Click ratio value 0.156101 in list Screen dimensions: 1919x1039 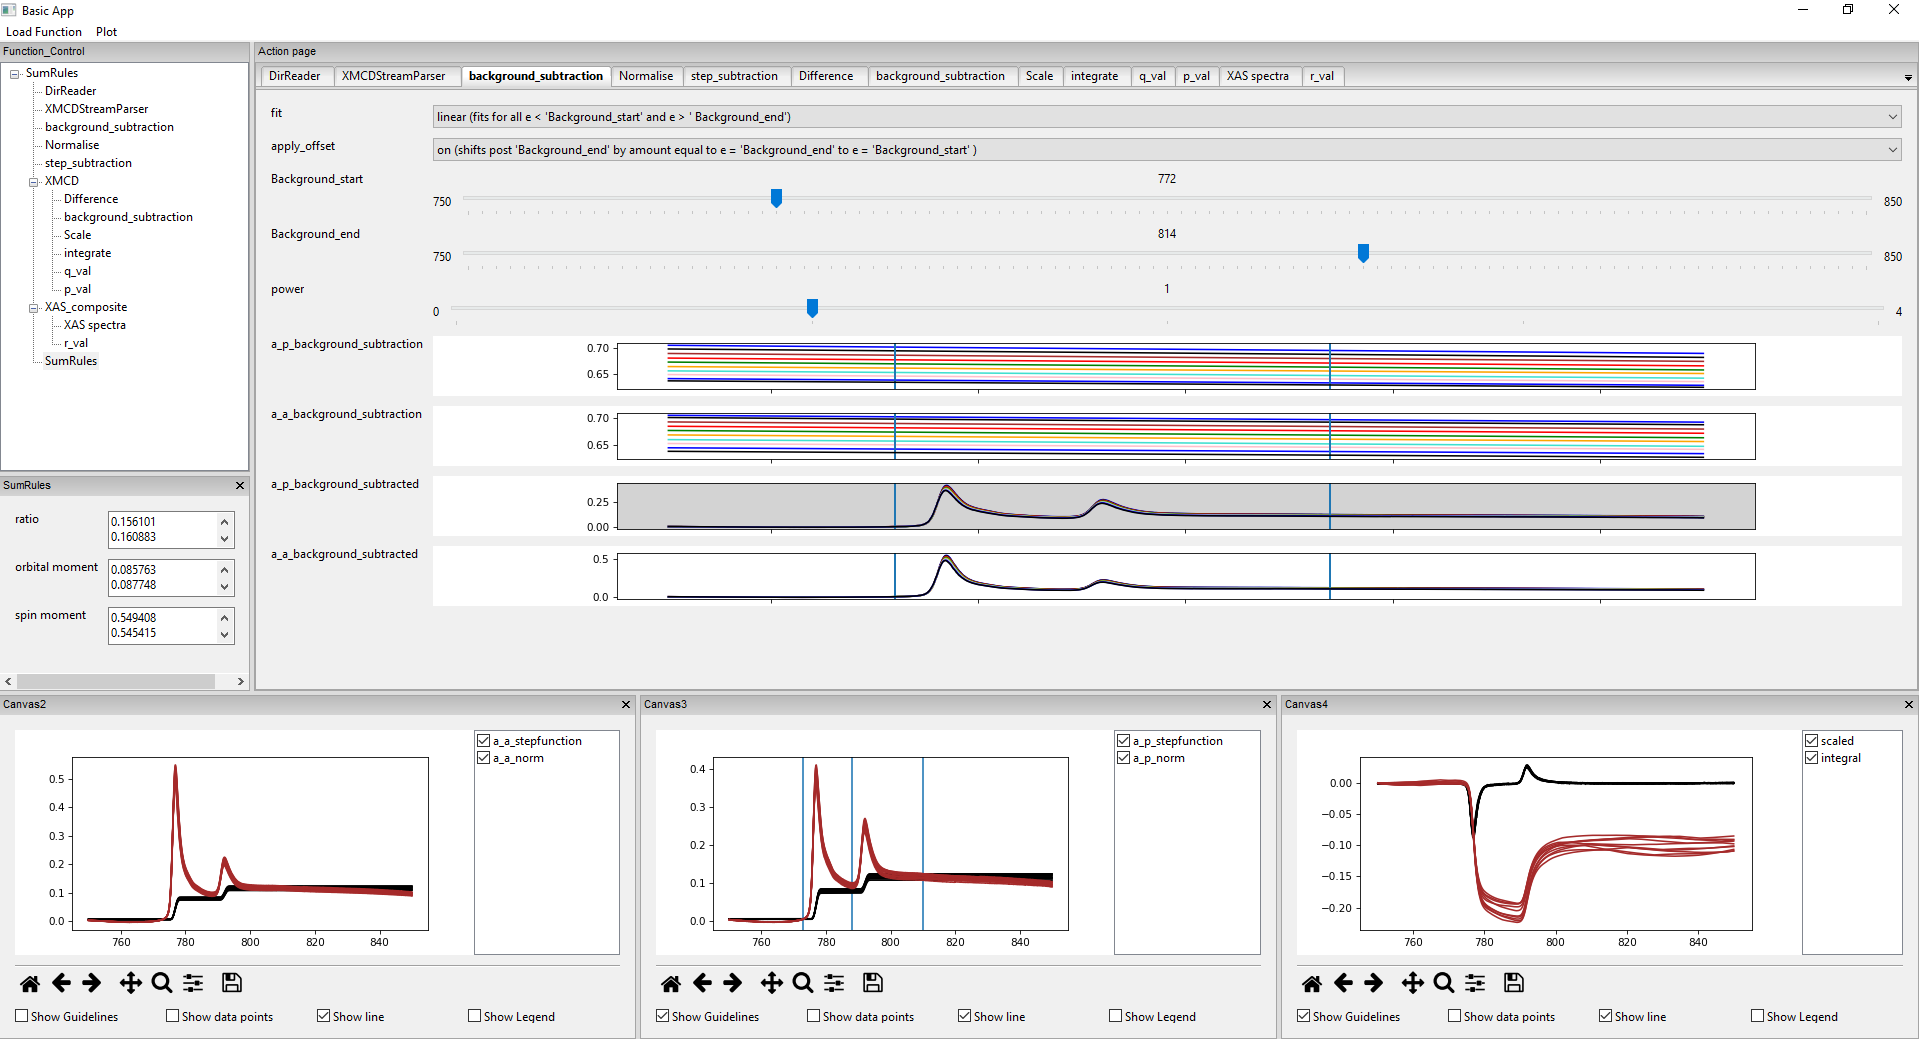[133, 522]
